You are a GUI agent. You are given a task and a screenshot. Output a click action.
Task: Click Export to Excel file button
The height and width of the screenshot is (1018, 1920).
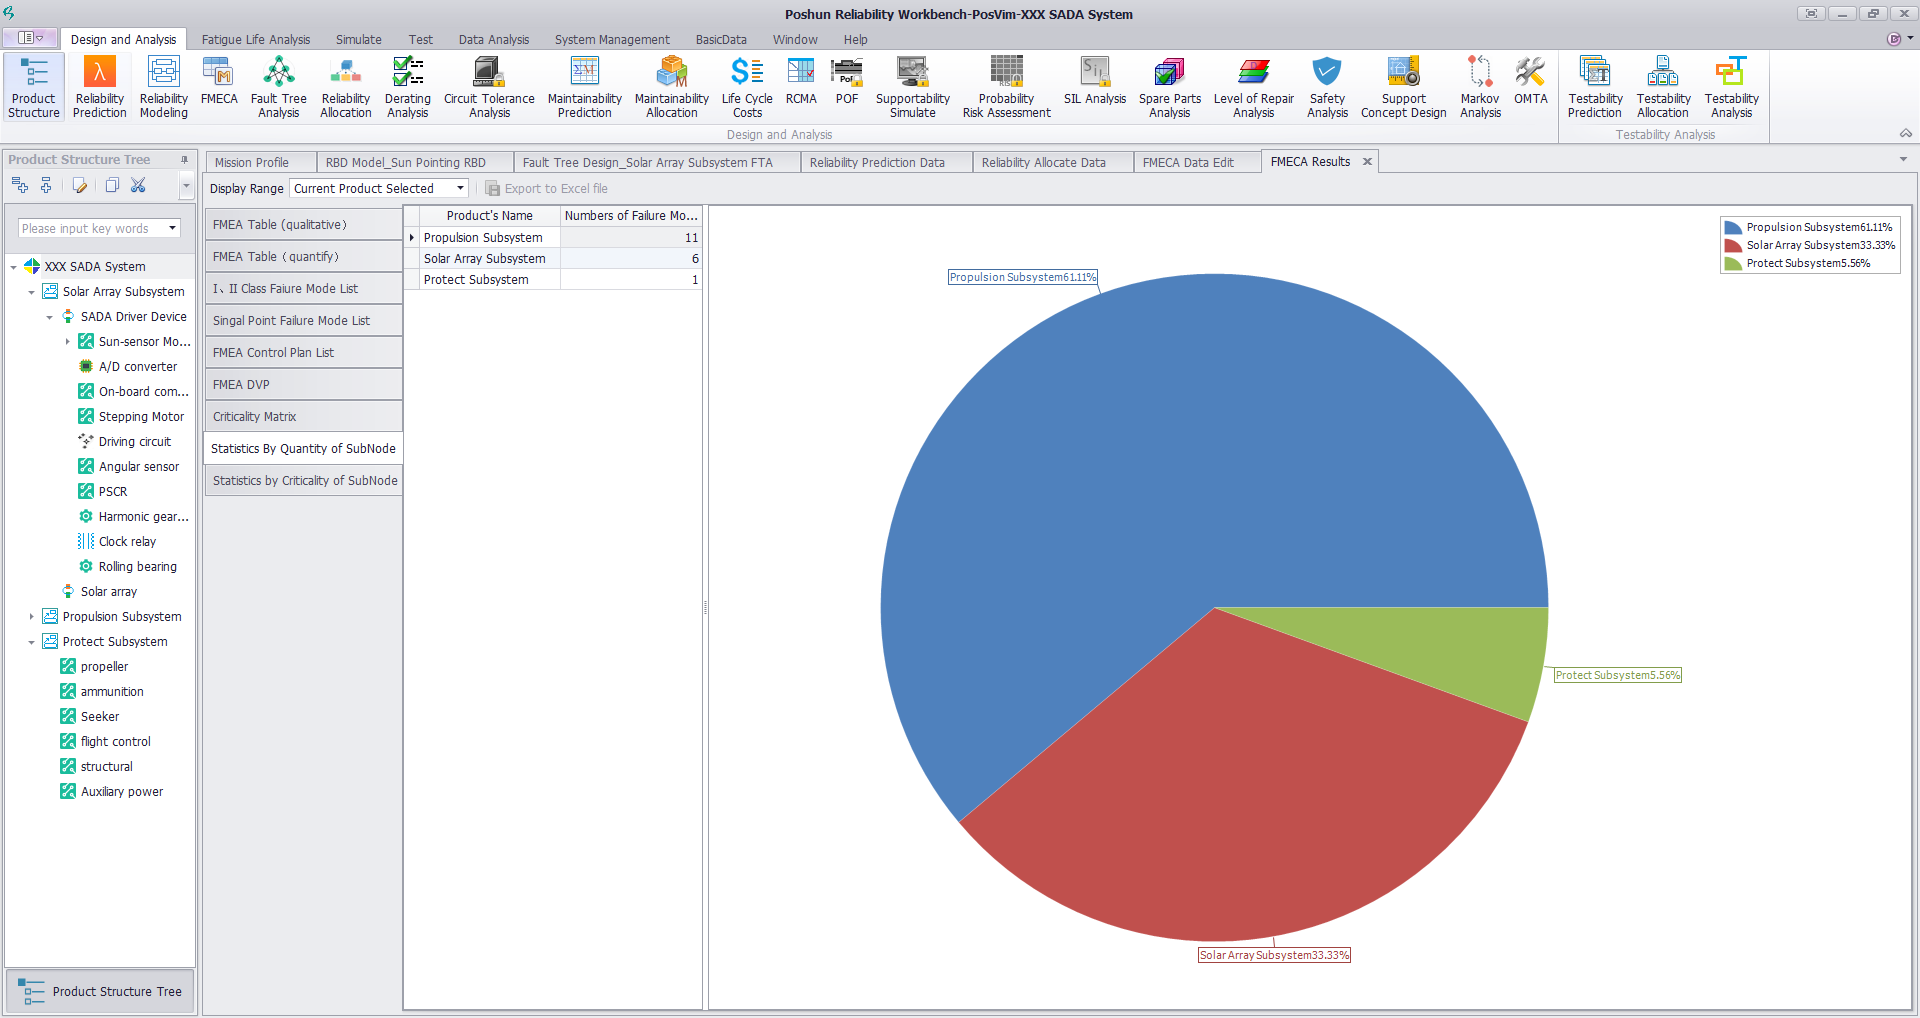(546, 189)
